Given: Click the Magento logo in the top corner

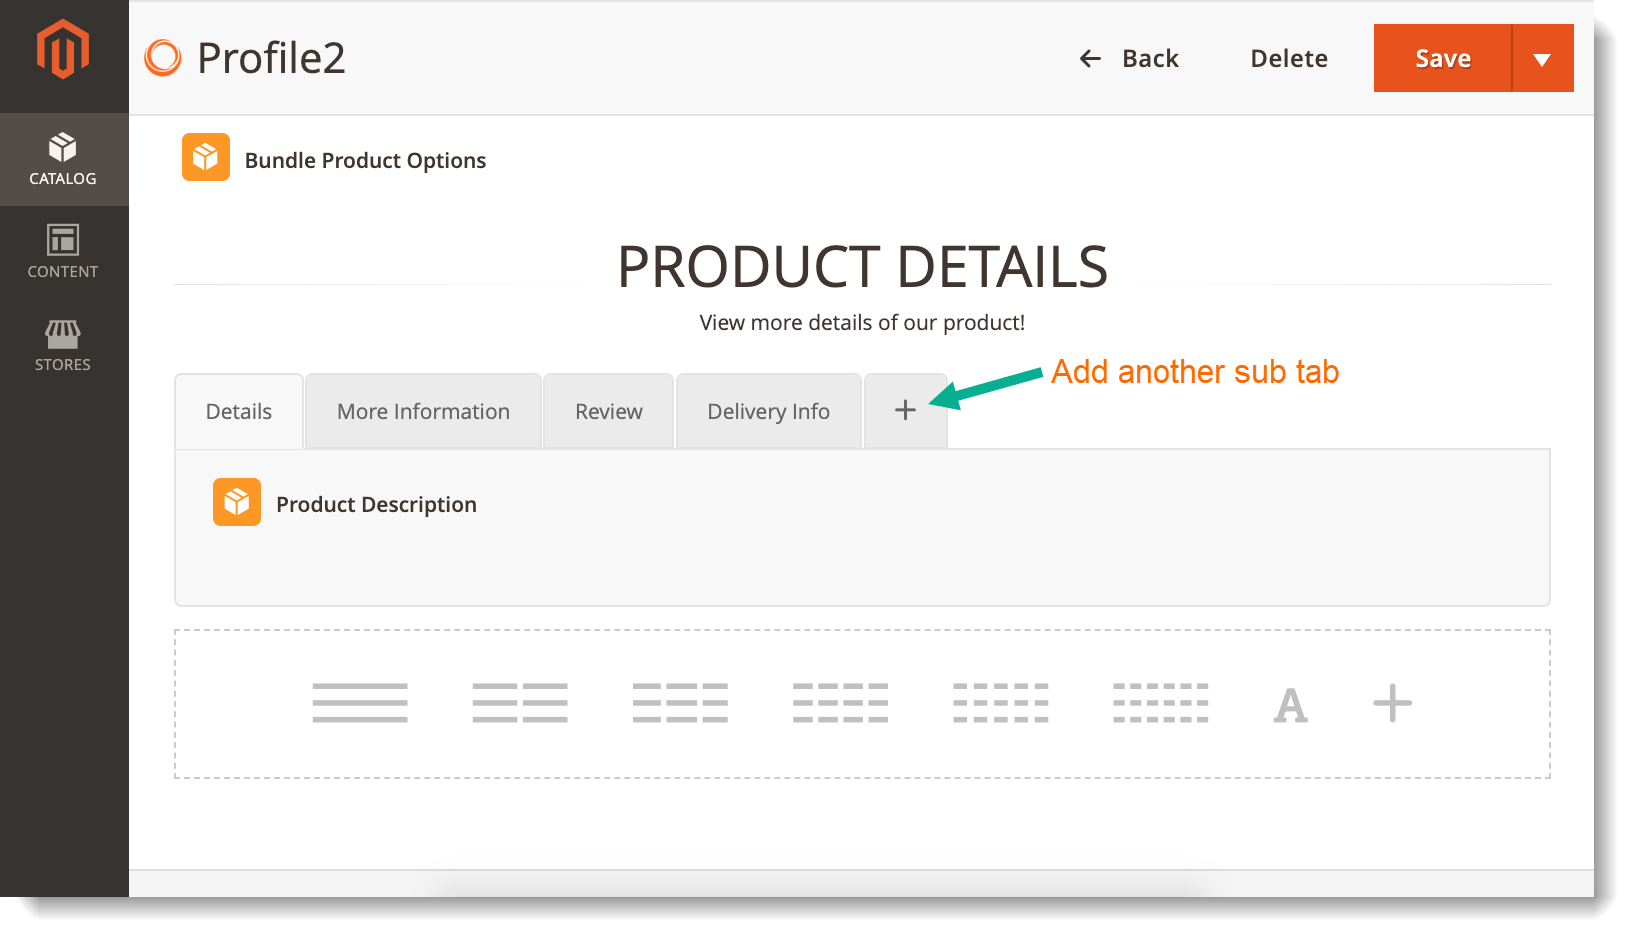Looking at the screenshot, I should pos(63,47).
